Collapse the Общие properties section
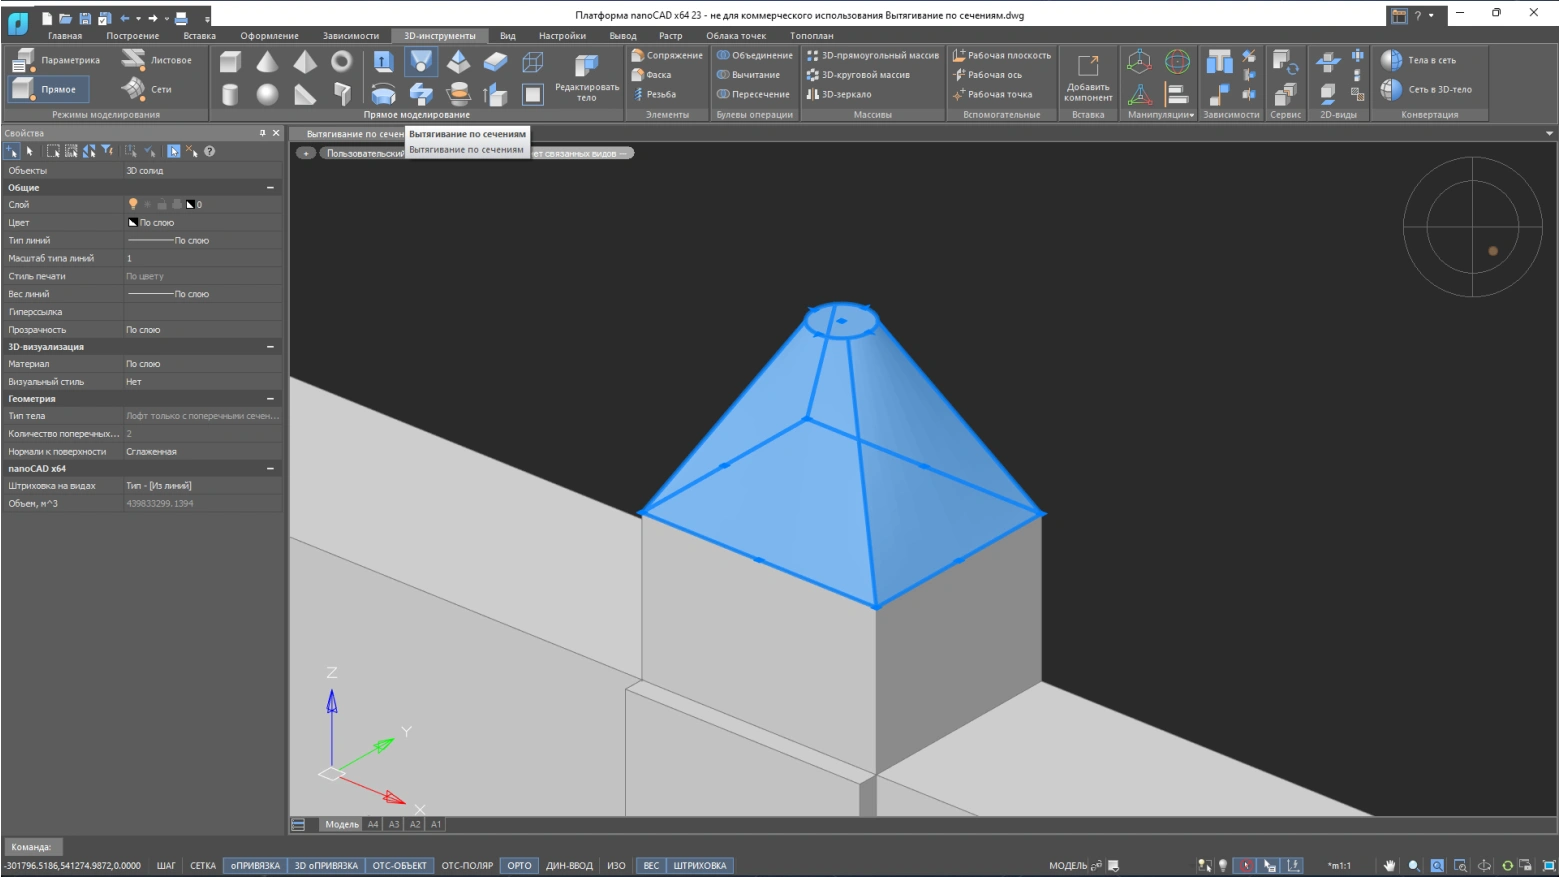Viewport: 1560px width, 877px height. tap(270, 188)
